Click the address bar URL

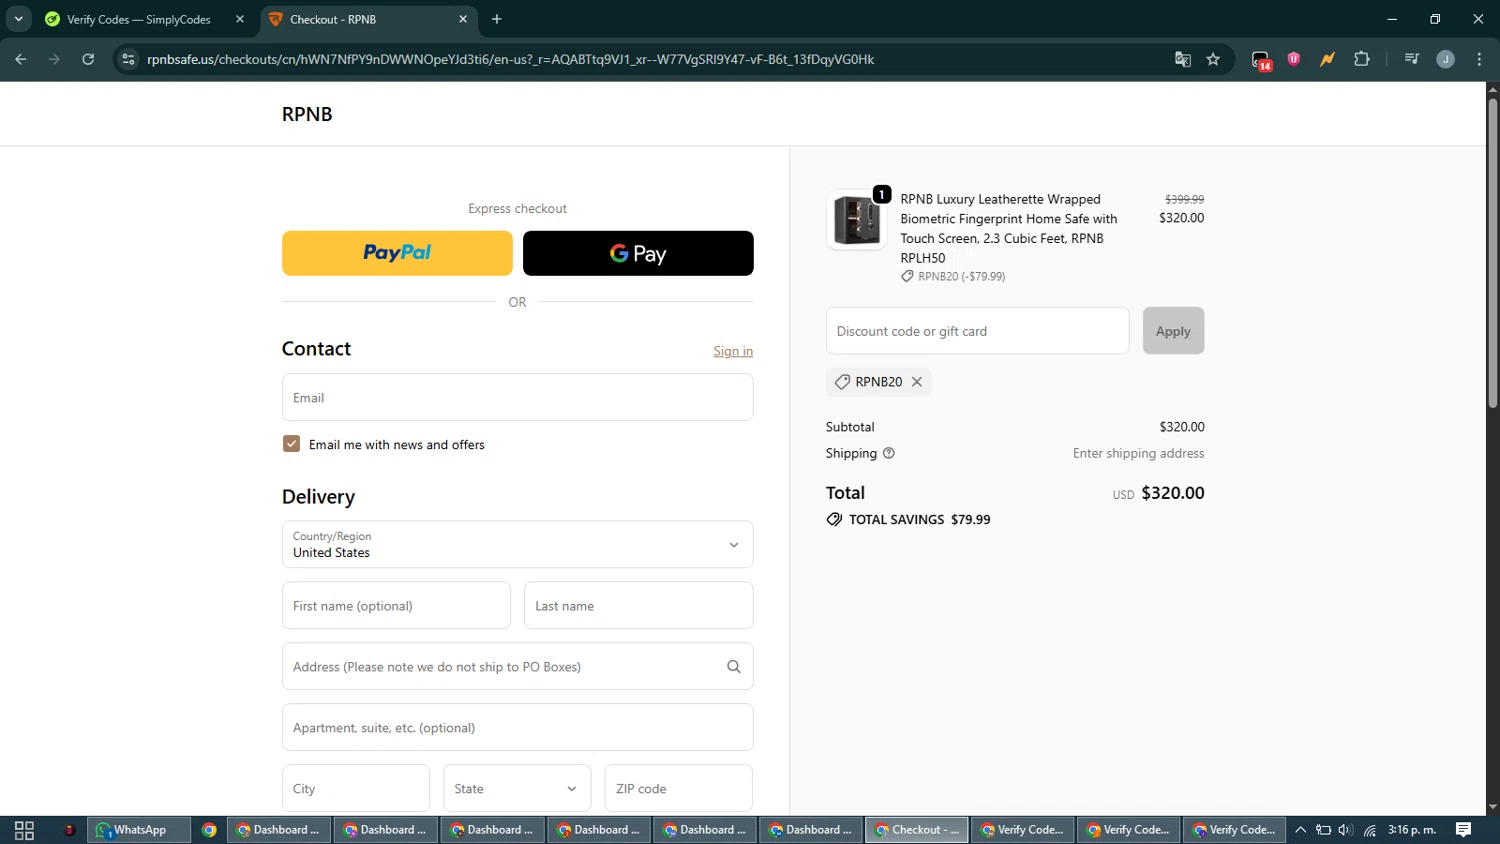coord(510,59)
